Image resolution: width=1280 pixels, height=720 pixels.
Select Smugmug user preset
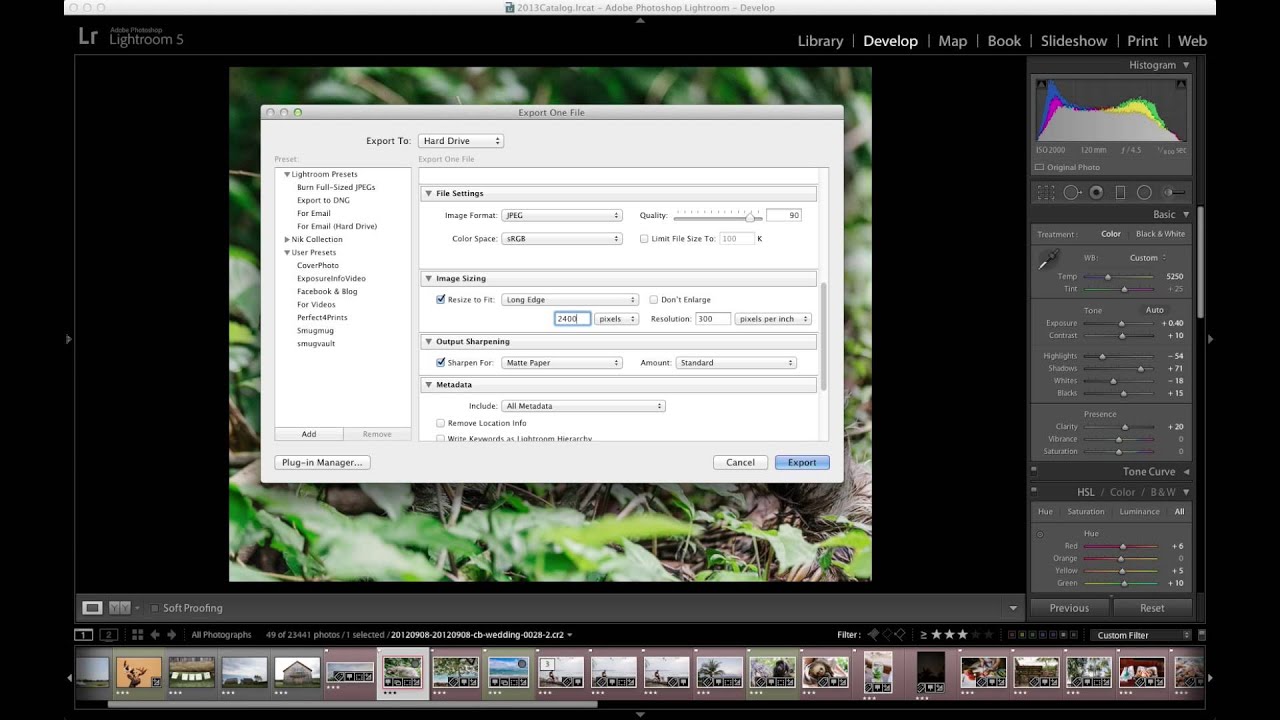pos(315,330)
